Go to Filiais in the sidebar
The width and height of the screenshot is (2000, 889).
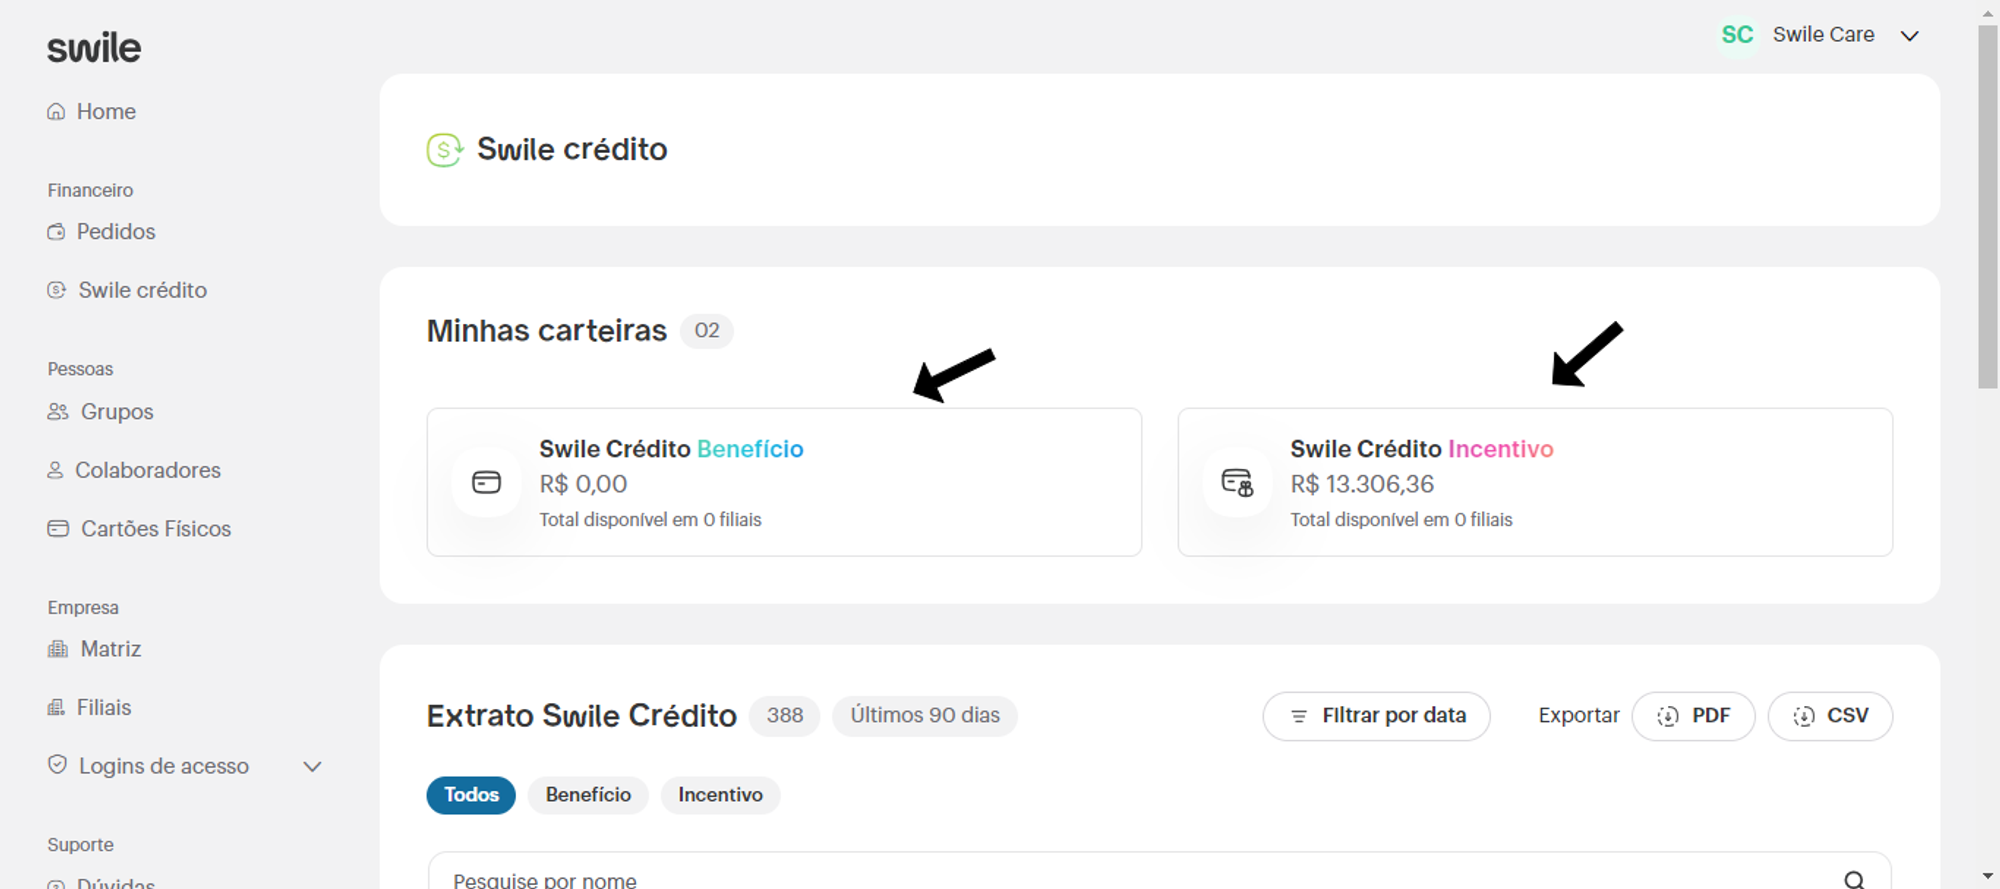tap(103, 708)
